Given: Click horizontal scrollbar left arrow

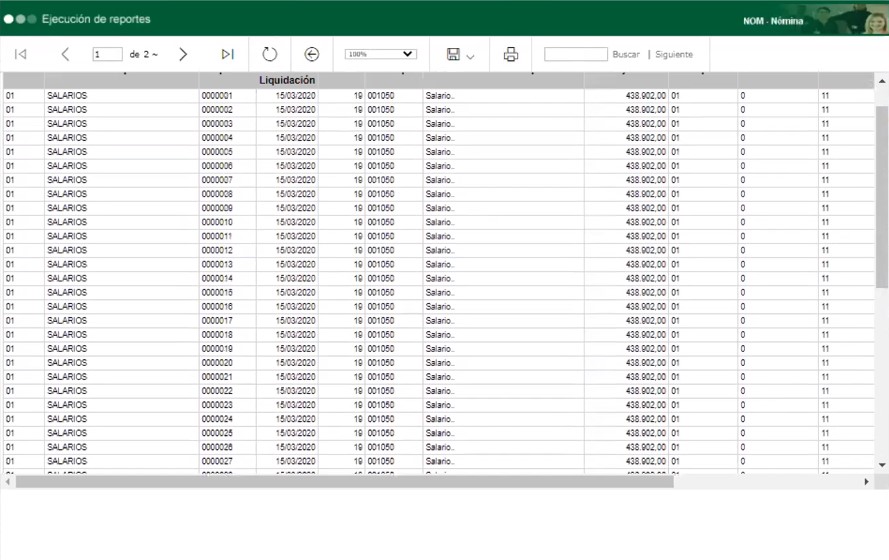Looking at the screenshot, I should (8, 482).
